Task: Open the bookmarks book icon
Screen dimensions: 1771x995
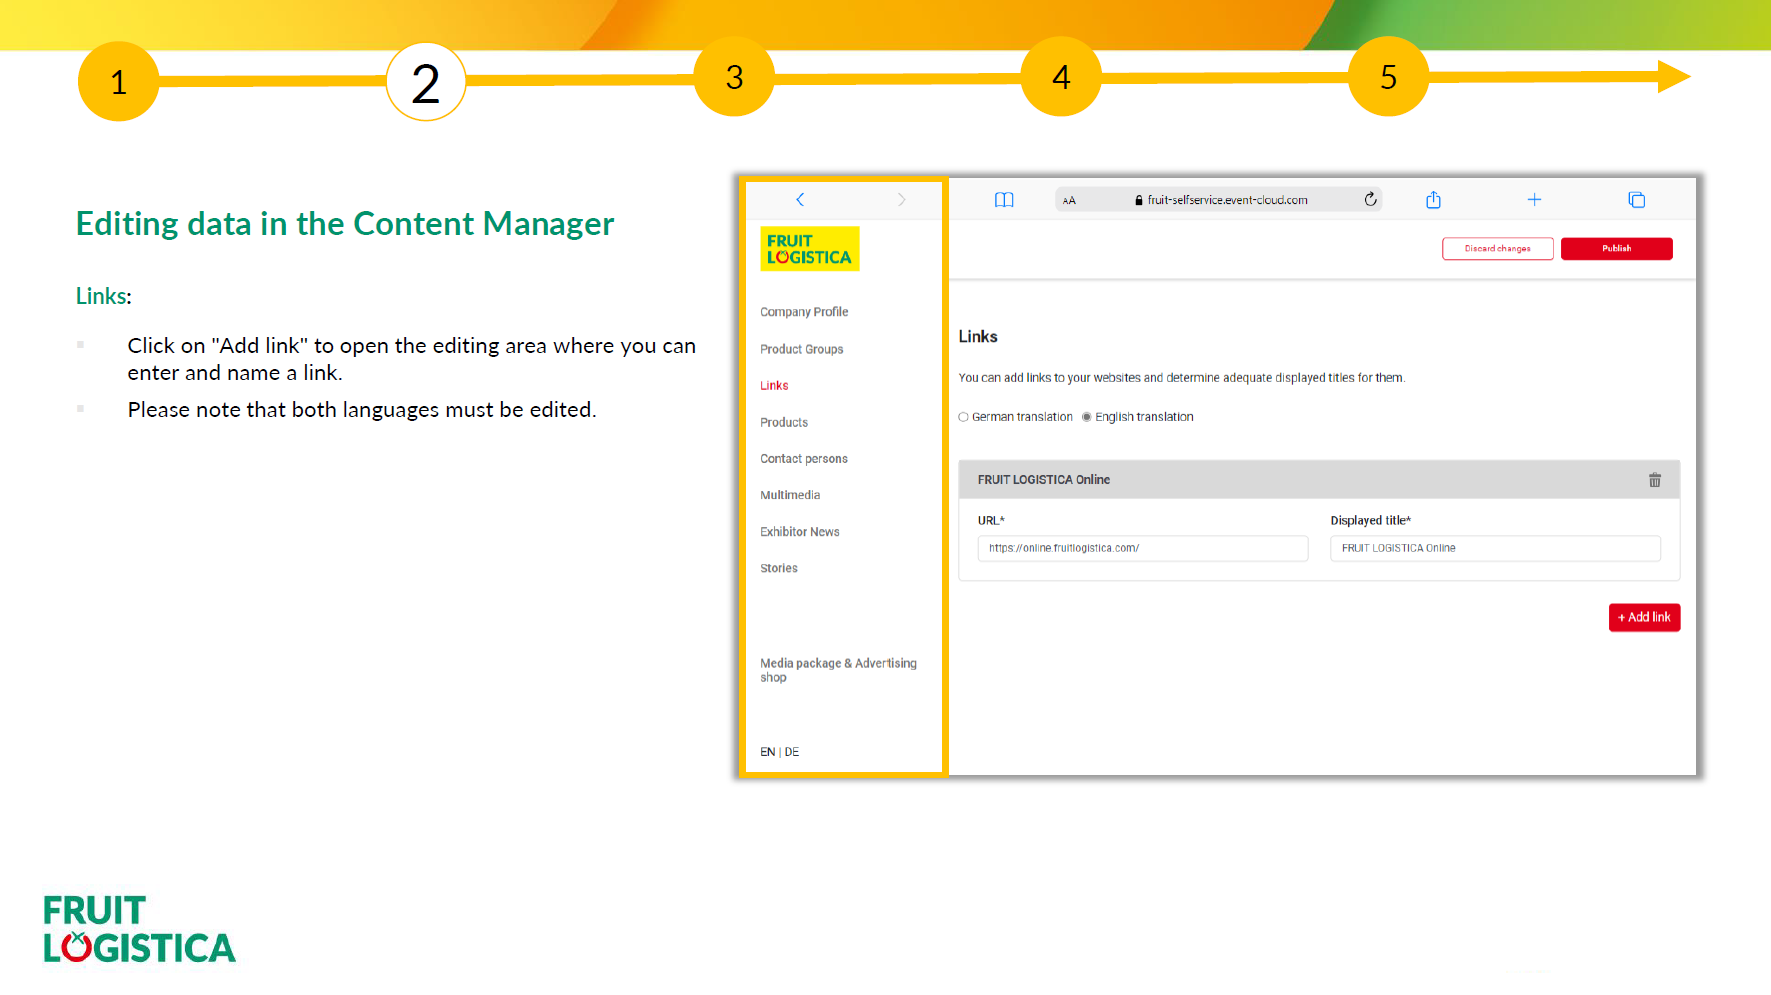Action: (1004, 200)
